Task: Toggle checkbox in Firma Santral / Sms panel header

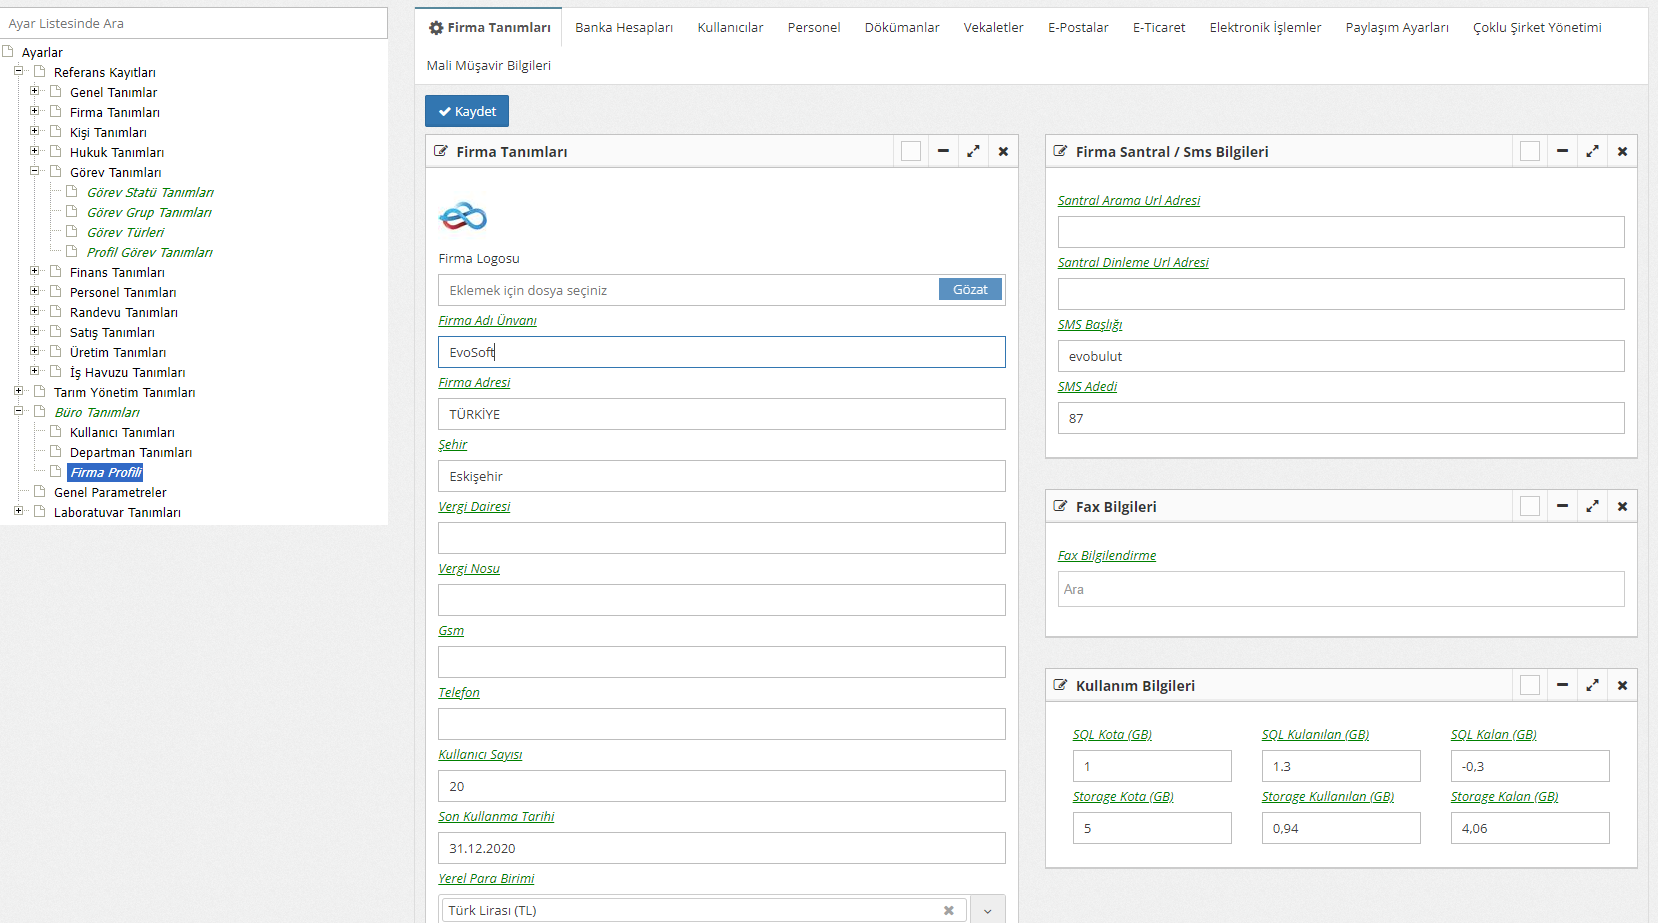Action: (x=1530, y=151)
